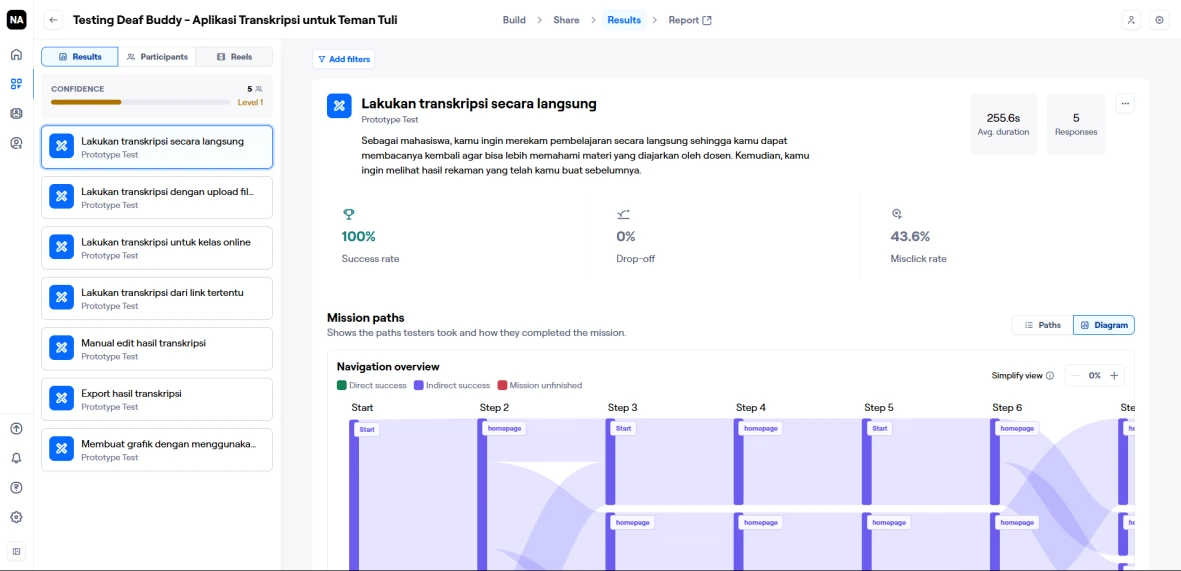Select 'Membuat grafik dengan menggunaka...' mission
This screenshot has width=1181, height=571.
point(157,450)
